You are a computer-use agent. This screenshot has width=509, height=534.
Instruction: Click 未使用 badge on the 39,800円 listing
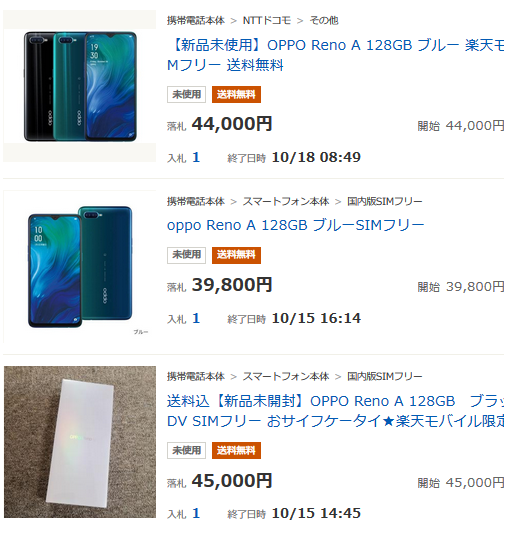point(186,255)
